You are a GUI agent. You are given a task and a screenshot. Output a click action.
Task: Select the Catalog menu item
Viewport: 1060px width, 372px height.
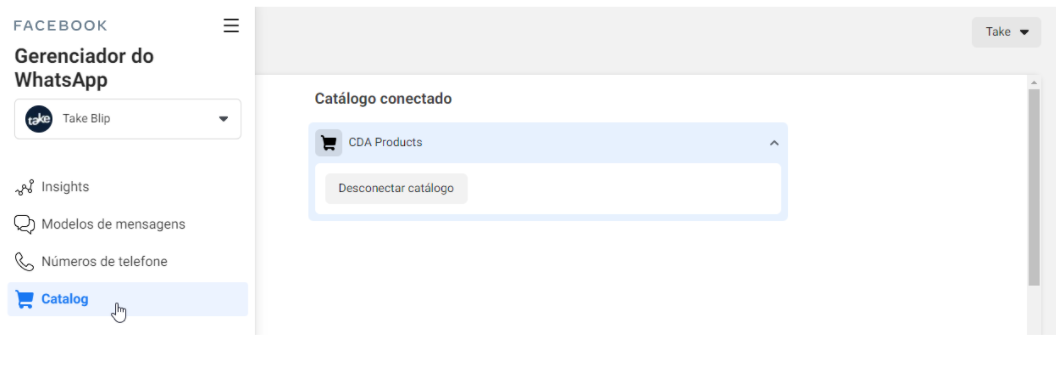(128, 299)
